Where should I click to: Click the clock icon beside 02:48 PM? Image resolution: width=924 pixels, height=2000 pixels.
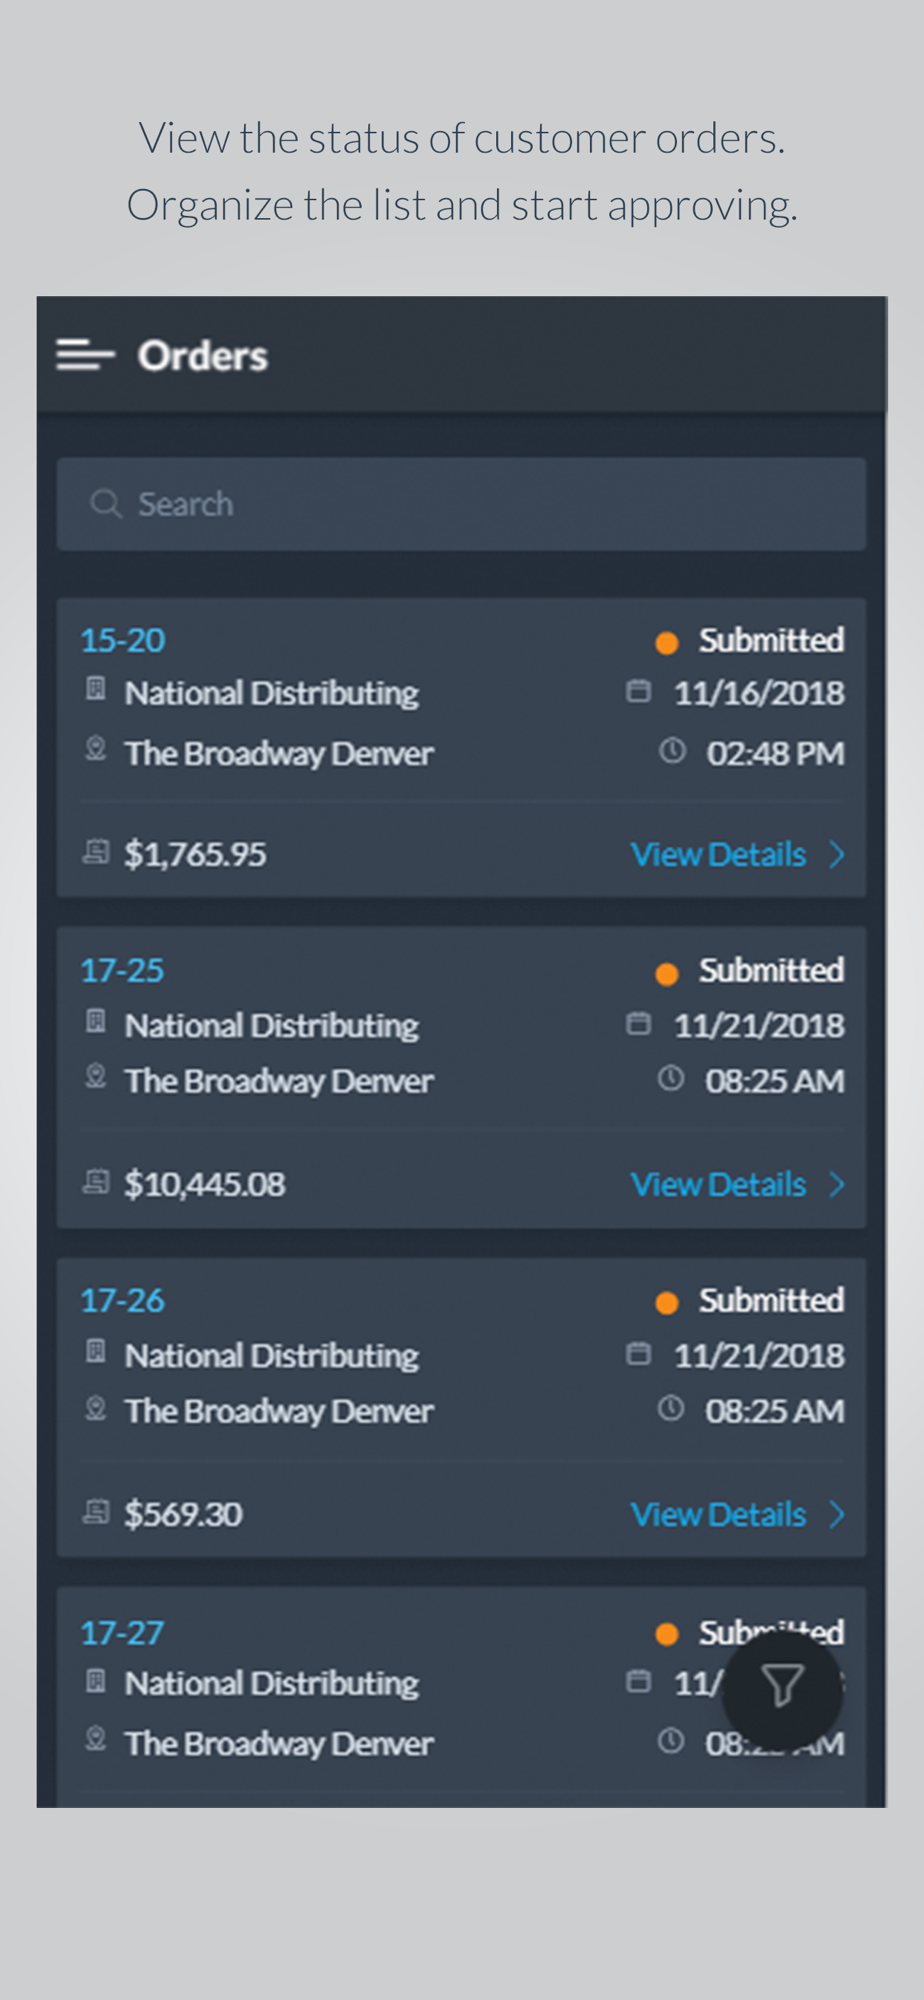[672, 751]
